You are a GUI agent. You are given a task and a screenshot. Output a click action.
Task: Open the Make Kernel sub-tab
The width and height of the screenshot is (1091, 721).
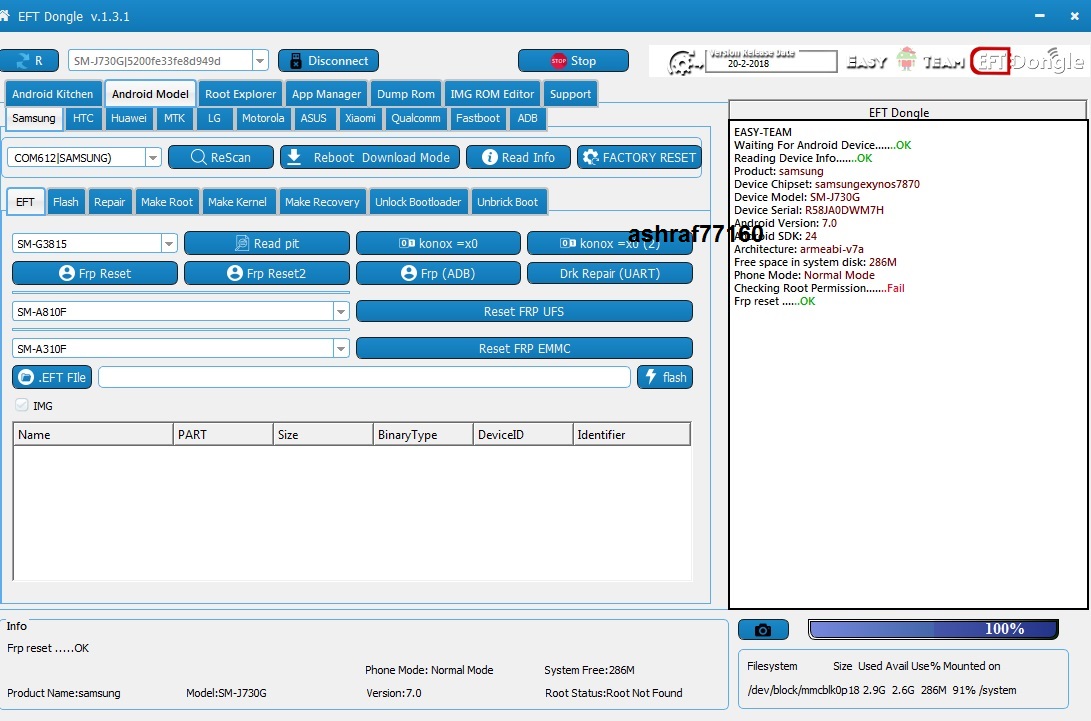(237, 202)
